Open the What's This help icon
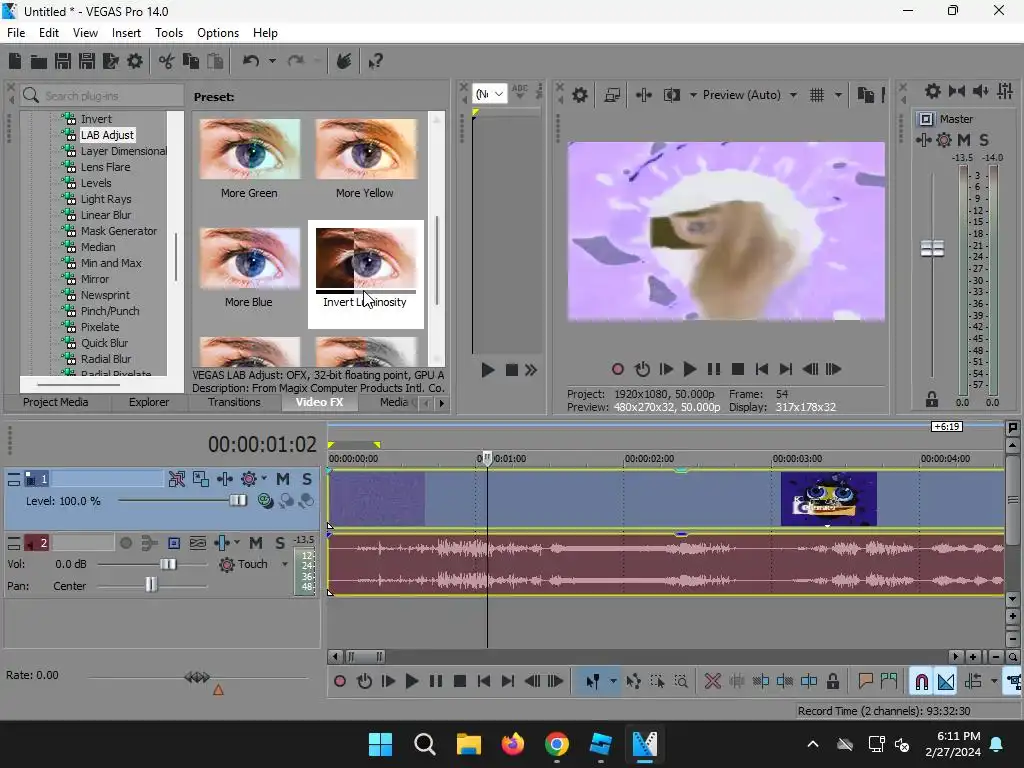This screenshot has width=1024, height=768. click(x=375, y=61)
